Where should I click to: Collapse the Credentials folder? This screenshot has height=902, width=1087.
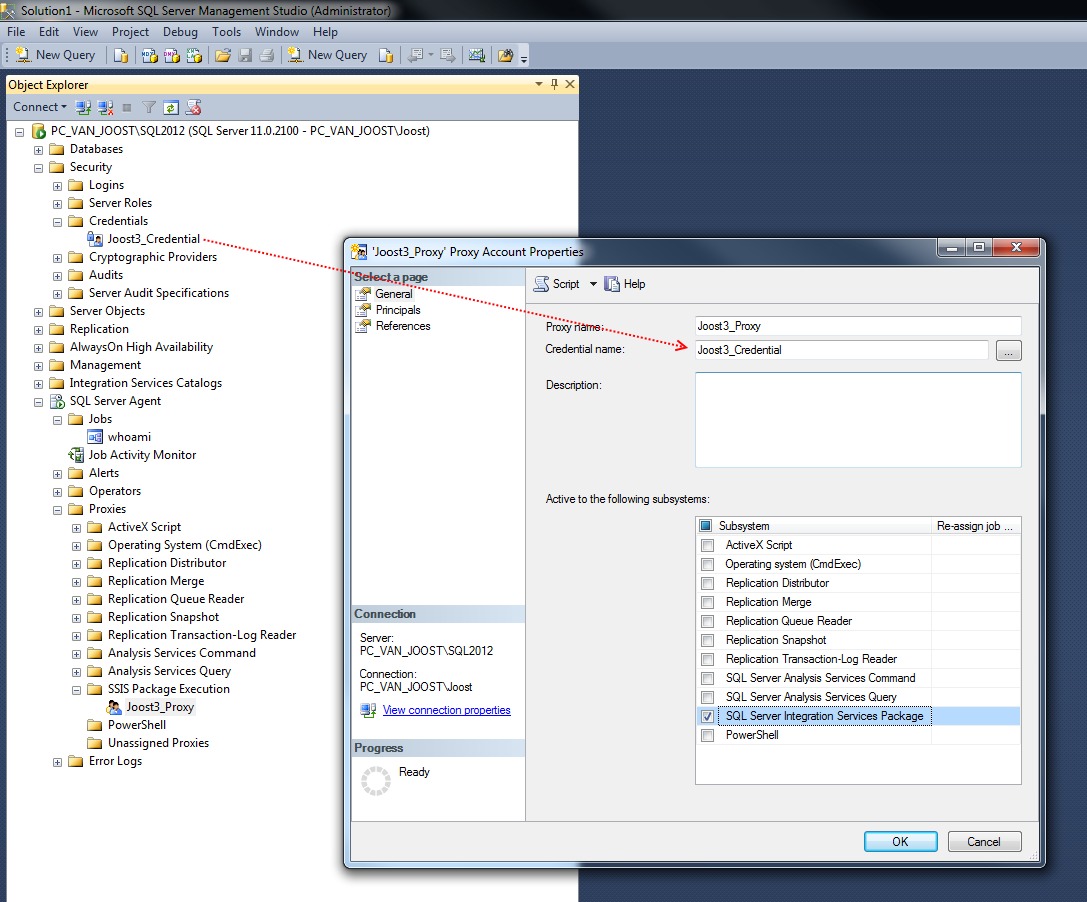pos(58,222)
